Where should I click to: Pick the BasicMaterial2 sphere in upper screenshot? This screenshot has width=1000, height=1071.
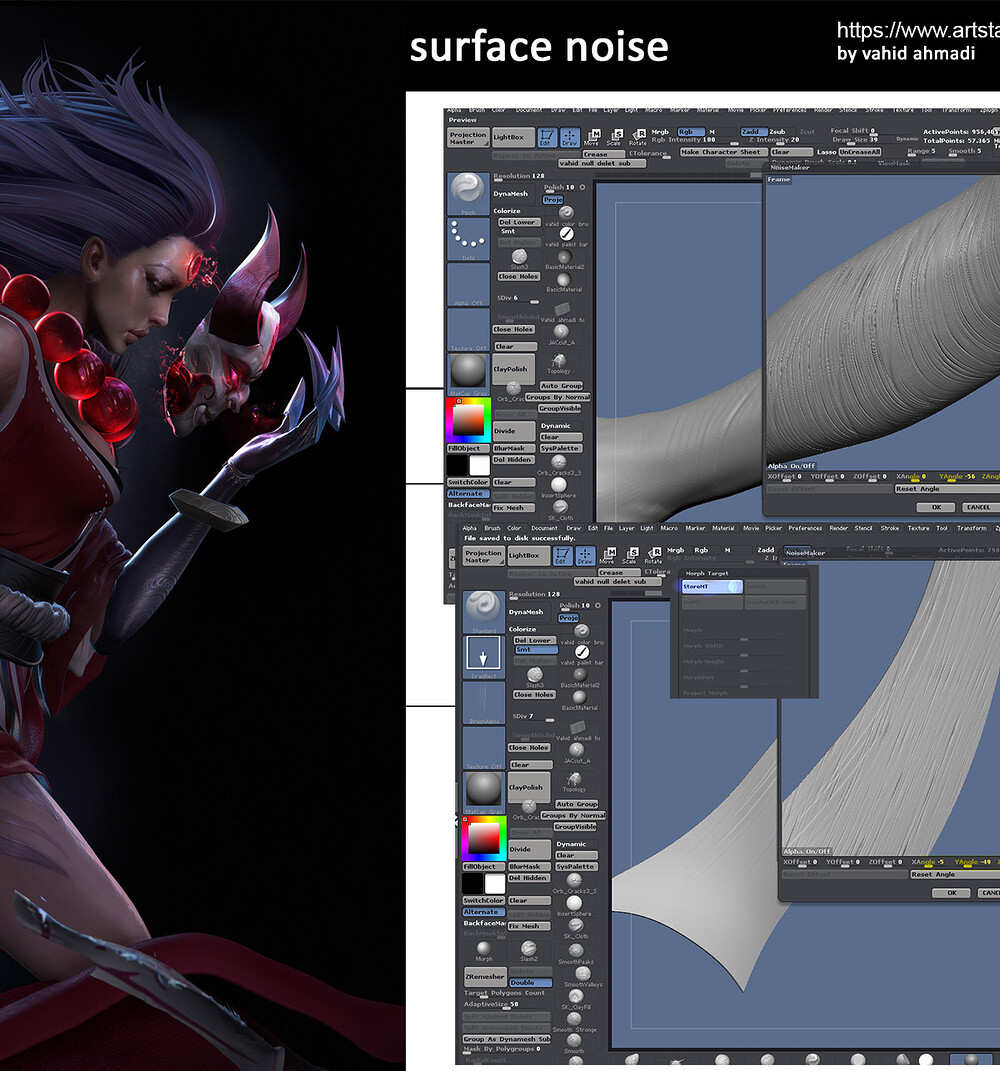[x=564, y=258]
